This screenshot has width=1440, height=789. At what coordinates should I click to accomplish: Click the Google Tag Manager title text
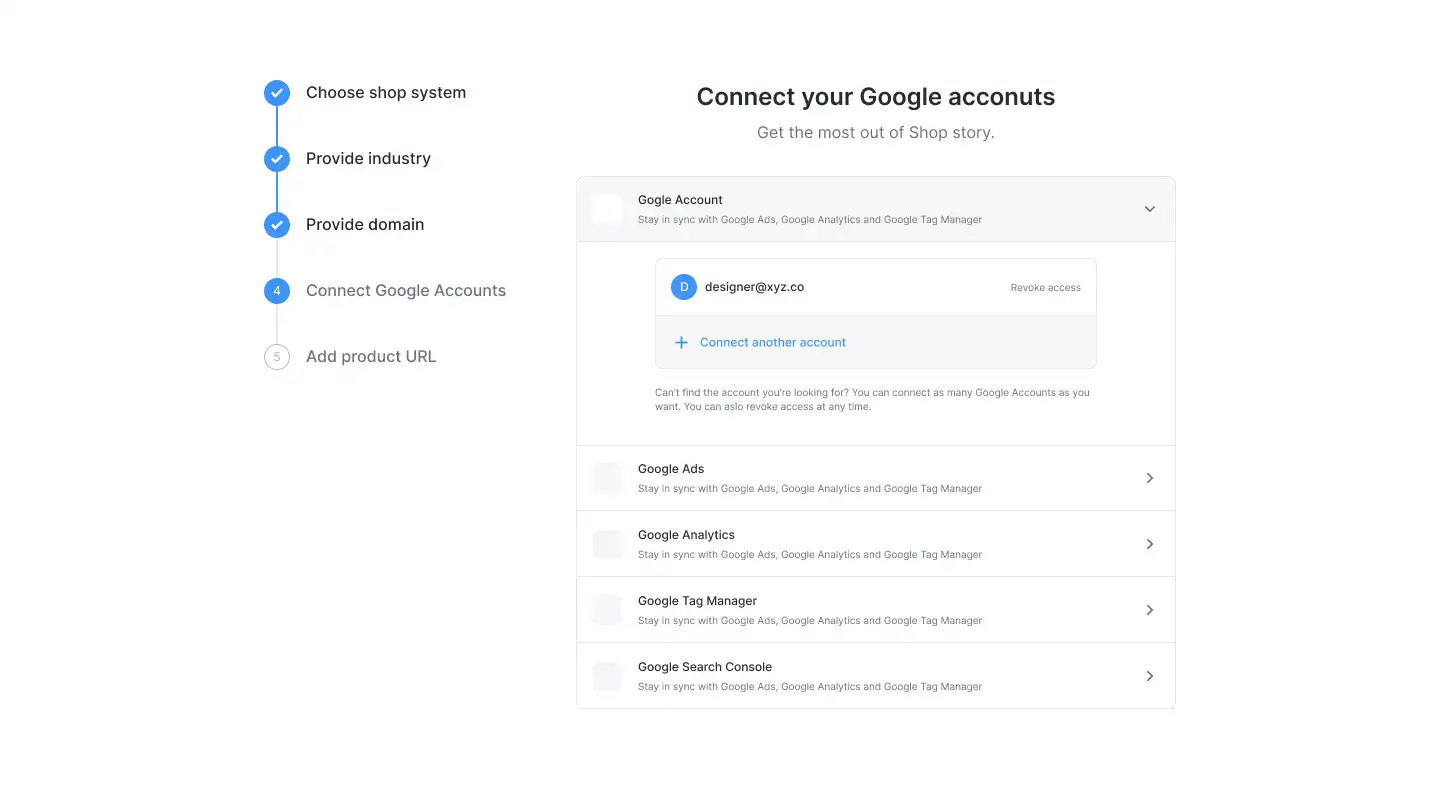(x=697, y=601)
